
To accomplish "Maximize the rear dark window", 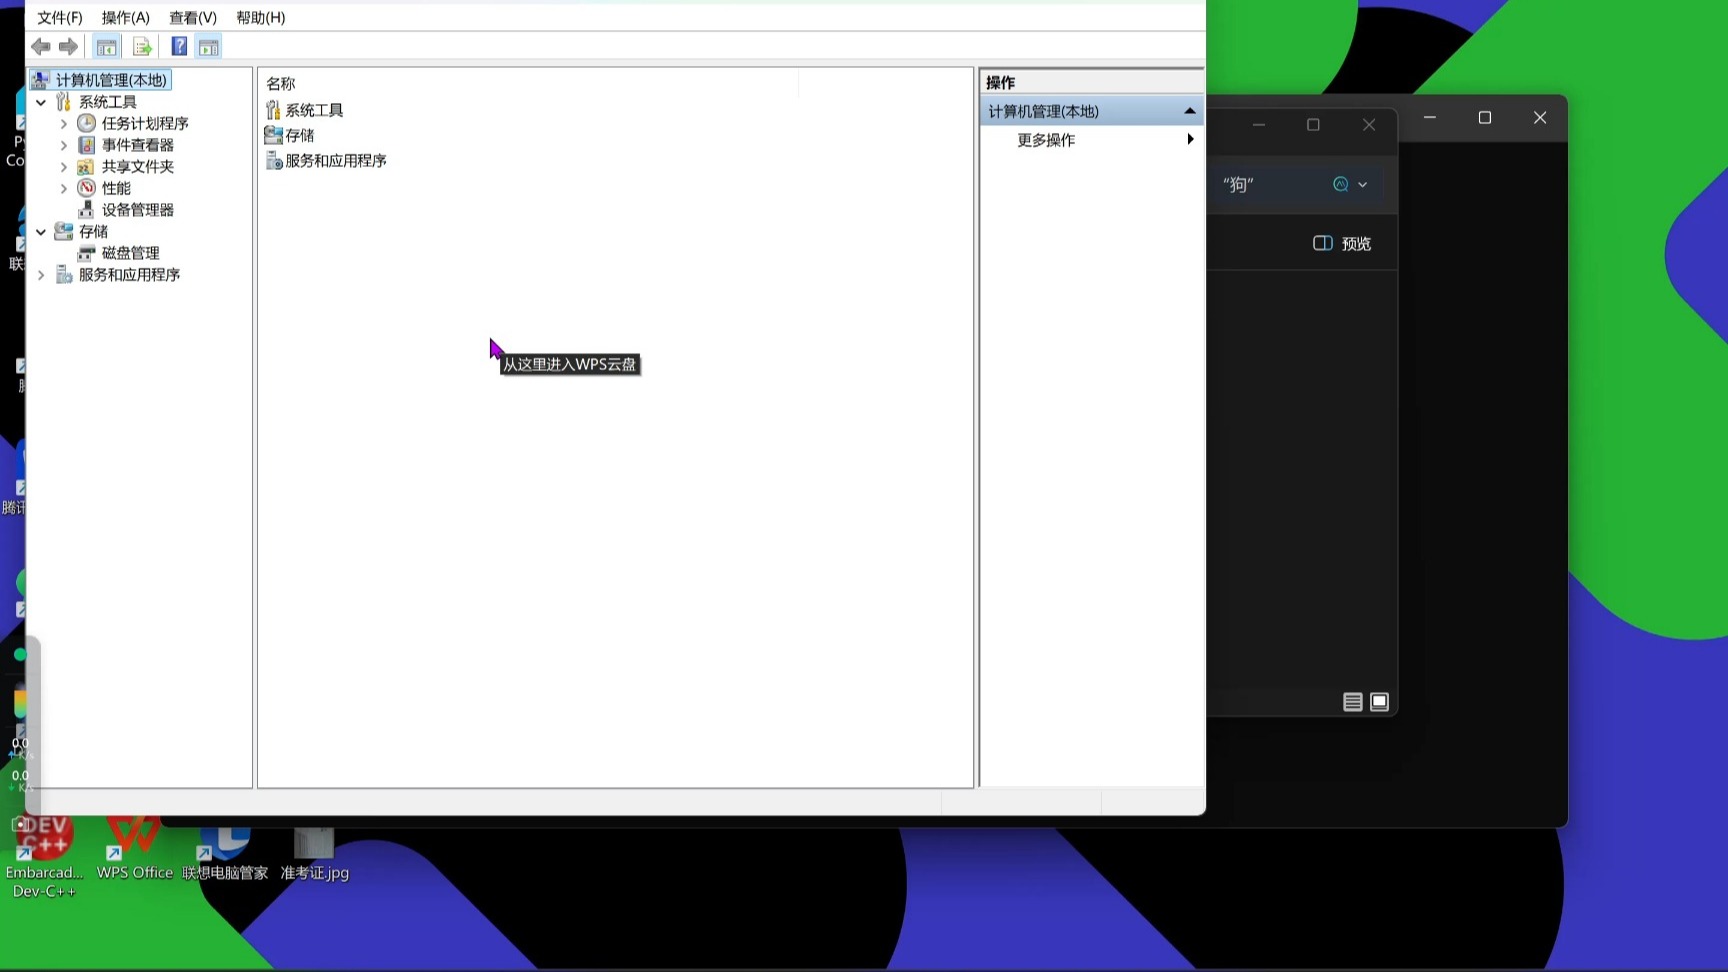I will pos(1485,118).
